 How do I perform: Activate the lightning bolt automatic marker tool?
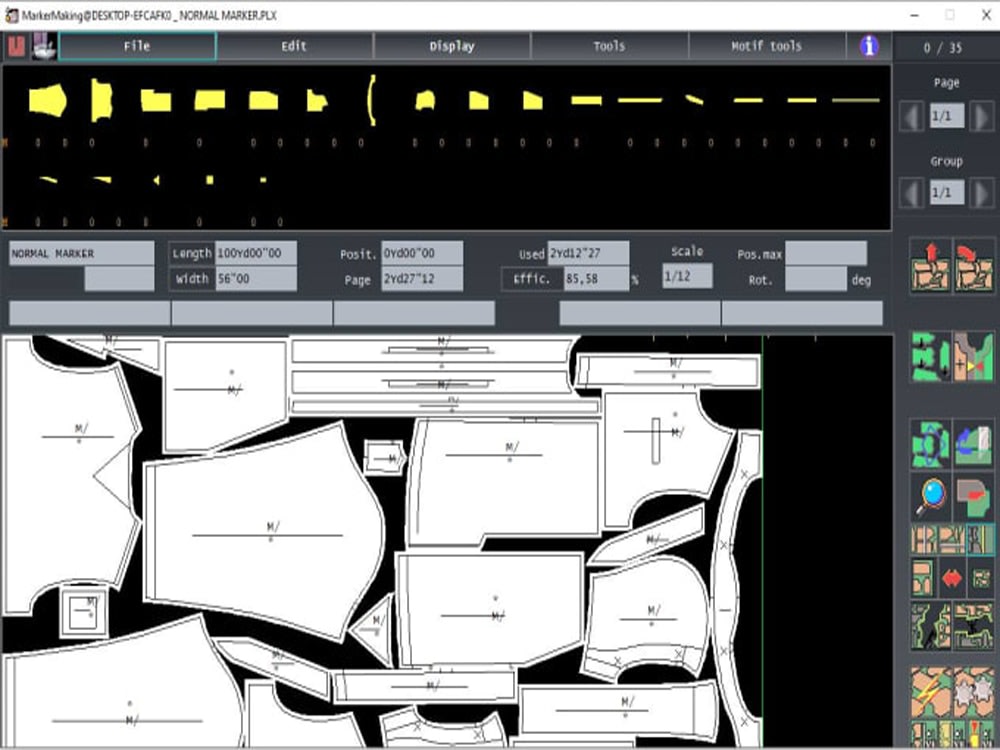[929, 690]
